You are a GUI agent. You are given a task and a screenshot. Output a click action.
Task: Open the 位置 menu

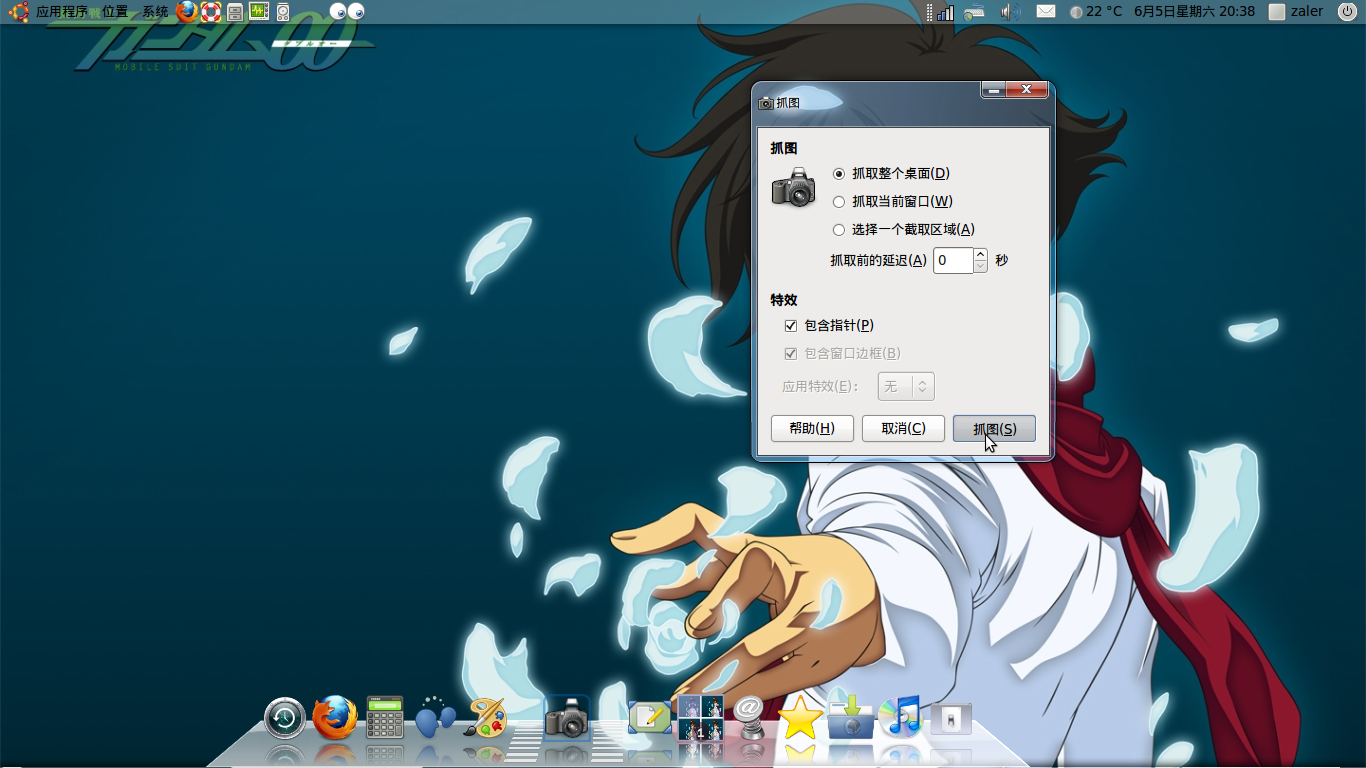pos(115,12)
